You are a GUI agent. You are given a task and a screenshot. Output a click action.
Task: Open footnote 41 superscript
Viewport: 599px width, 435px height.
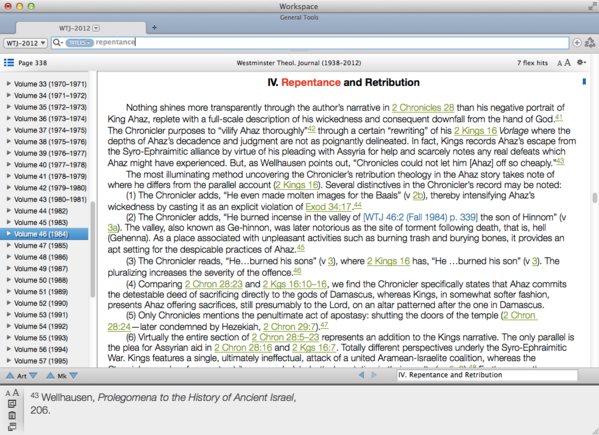[559, 117]
